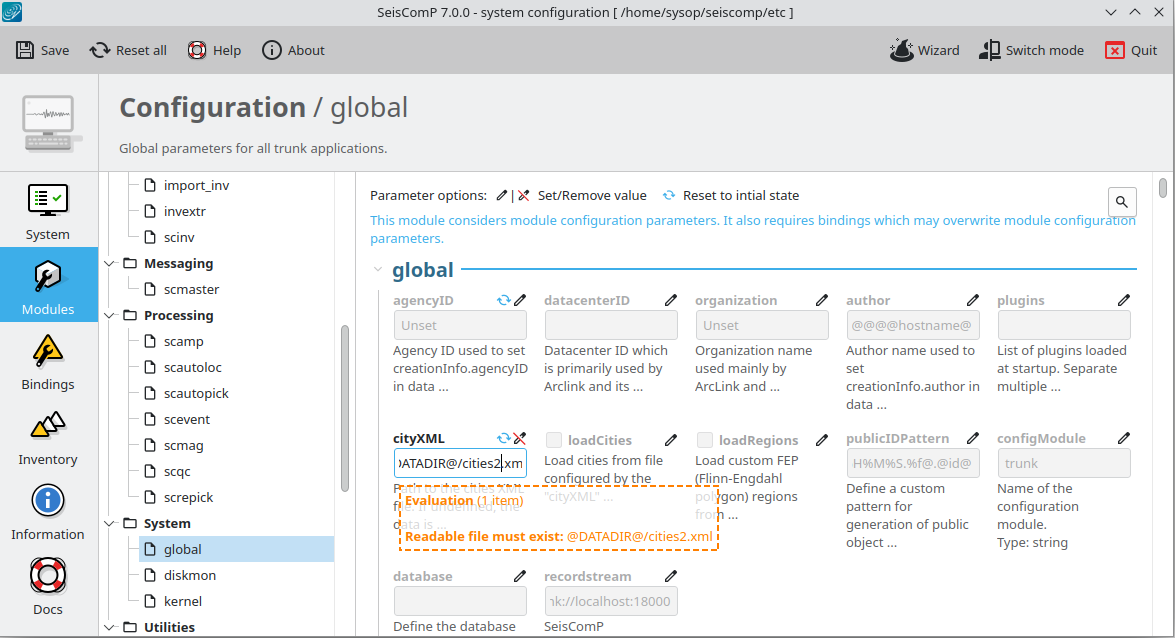
Task: Select the System tab in the sidebar
Action: coord(48,210)
